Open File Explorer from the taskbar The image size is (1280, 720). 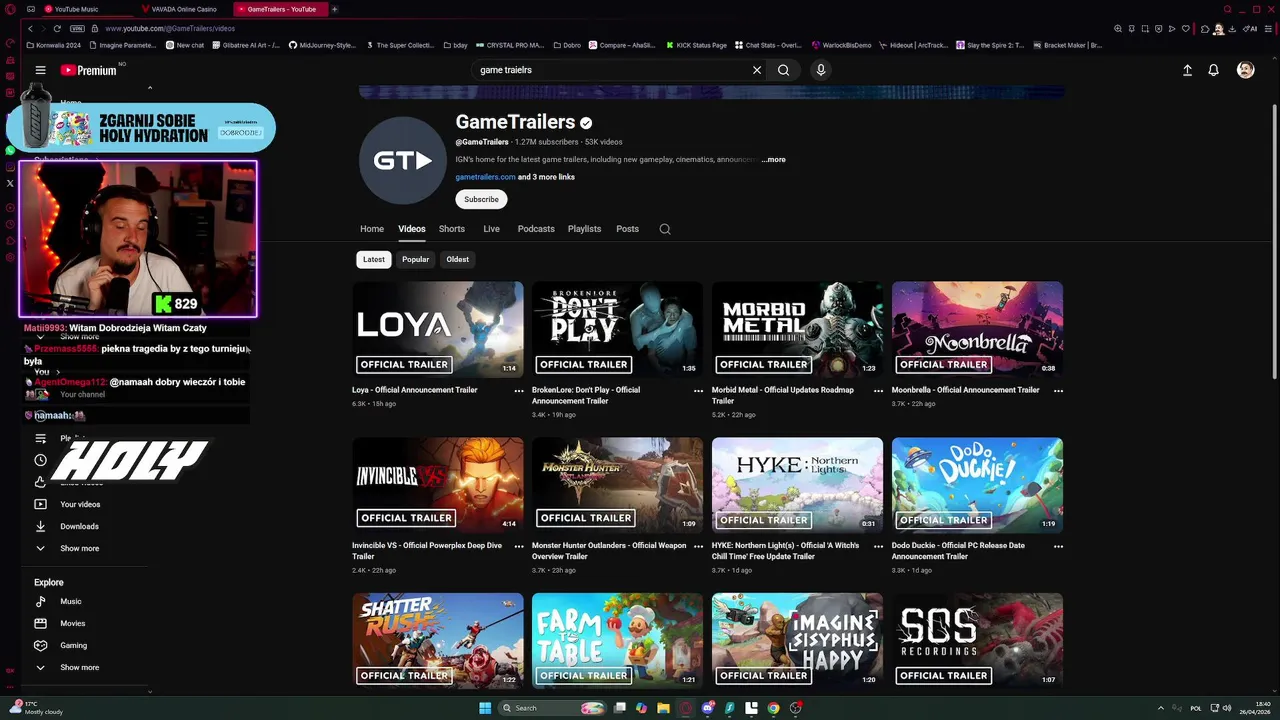pos(663,708)
